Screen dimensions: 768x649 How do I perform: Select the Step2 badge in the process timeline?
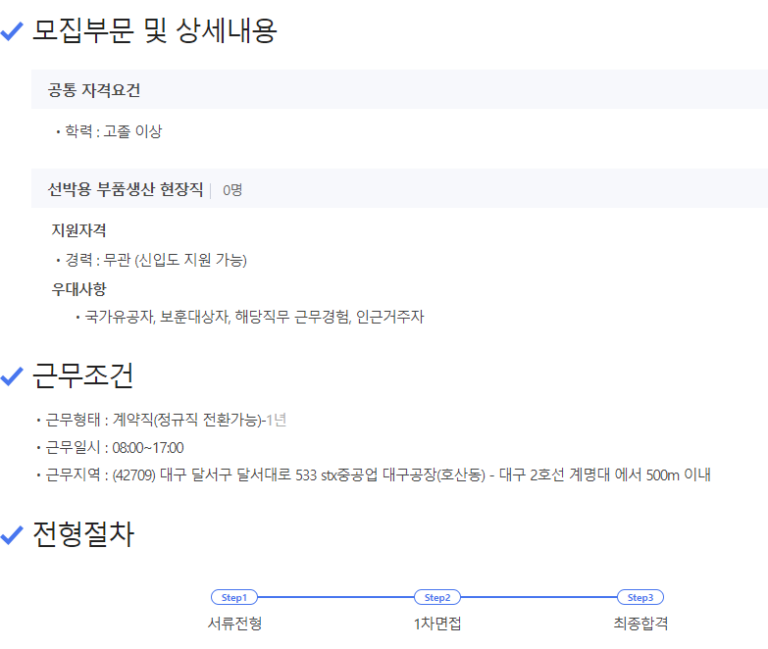pyautogui.click(x=438, y=597)
